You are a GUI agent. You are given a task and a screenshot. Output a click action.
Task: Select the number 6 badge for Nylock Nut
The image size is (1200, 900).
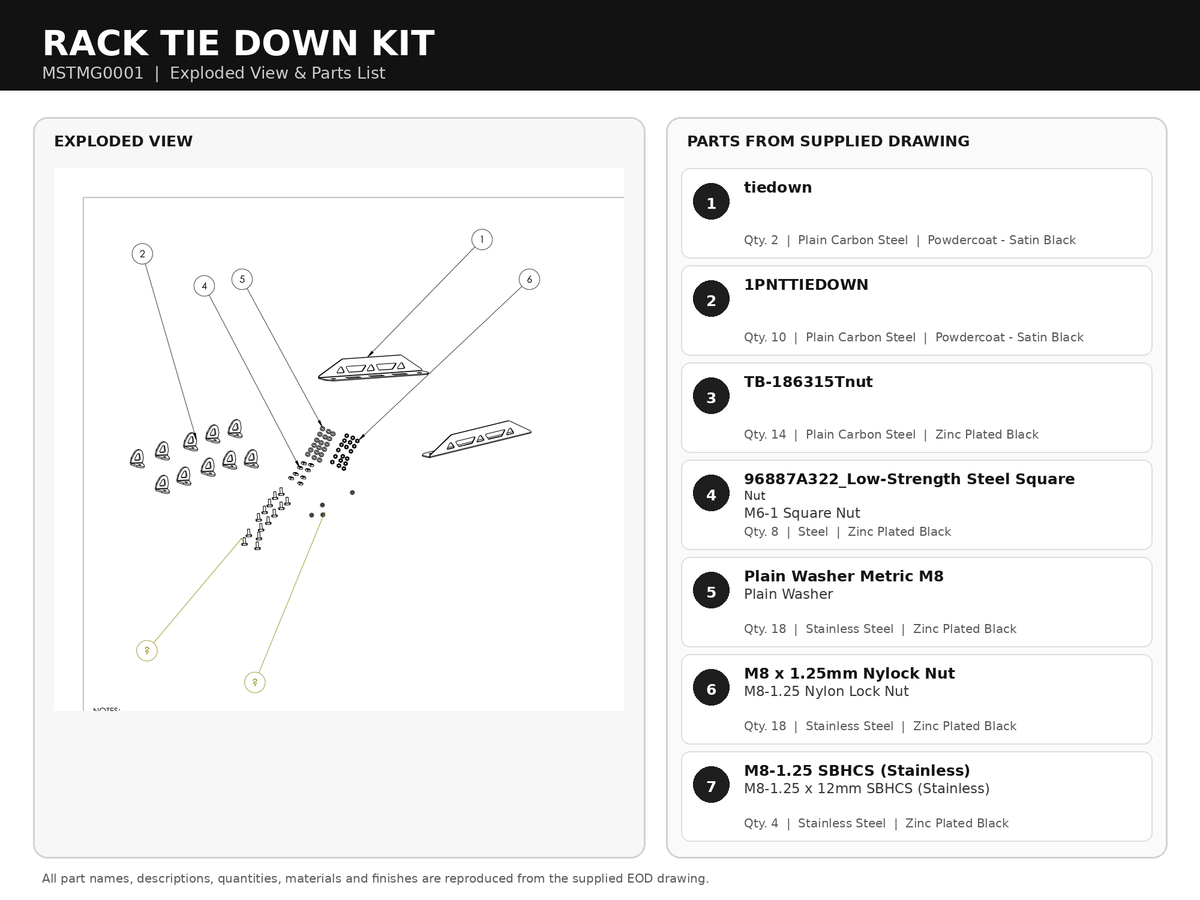(x=711, y=688)
